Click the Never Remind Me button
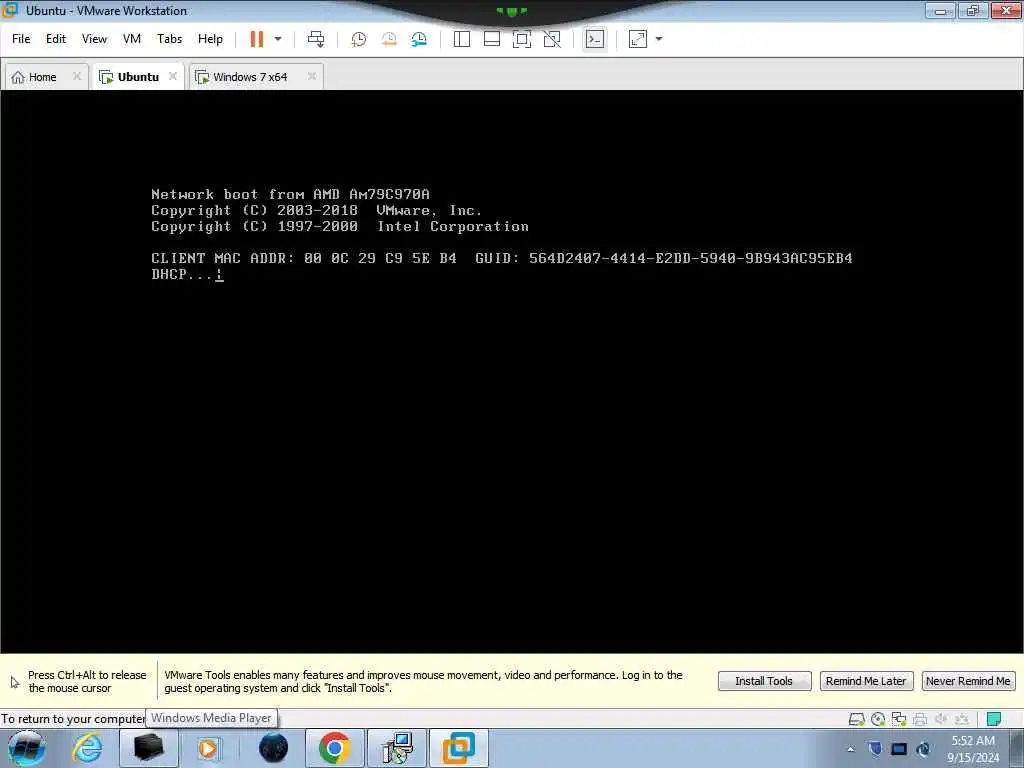Viewport: 1024px width, 768px height. 968,681
